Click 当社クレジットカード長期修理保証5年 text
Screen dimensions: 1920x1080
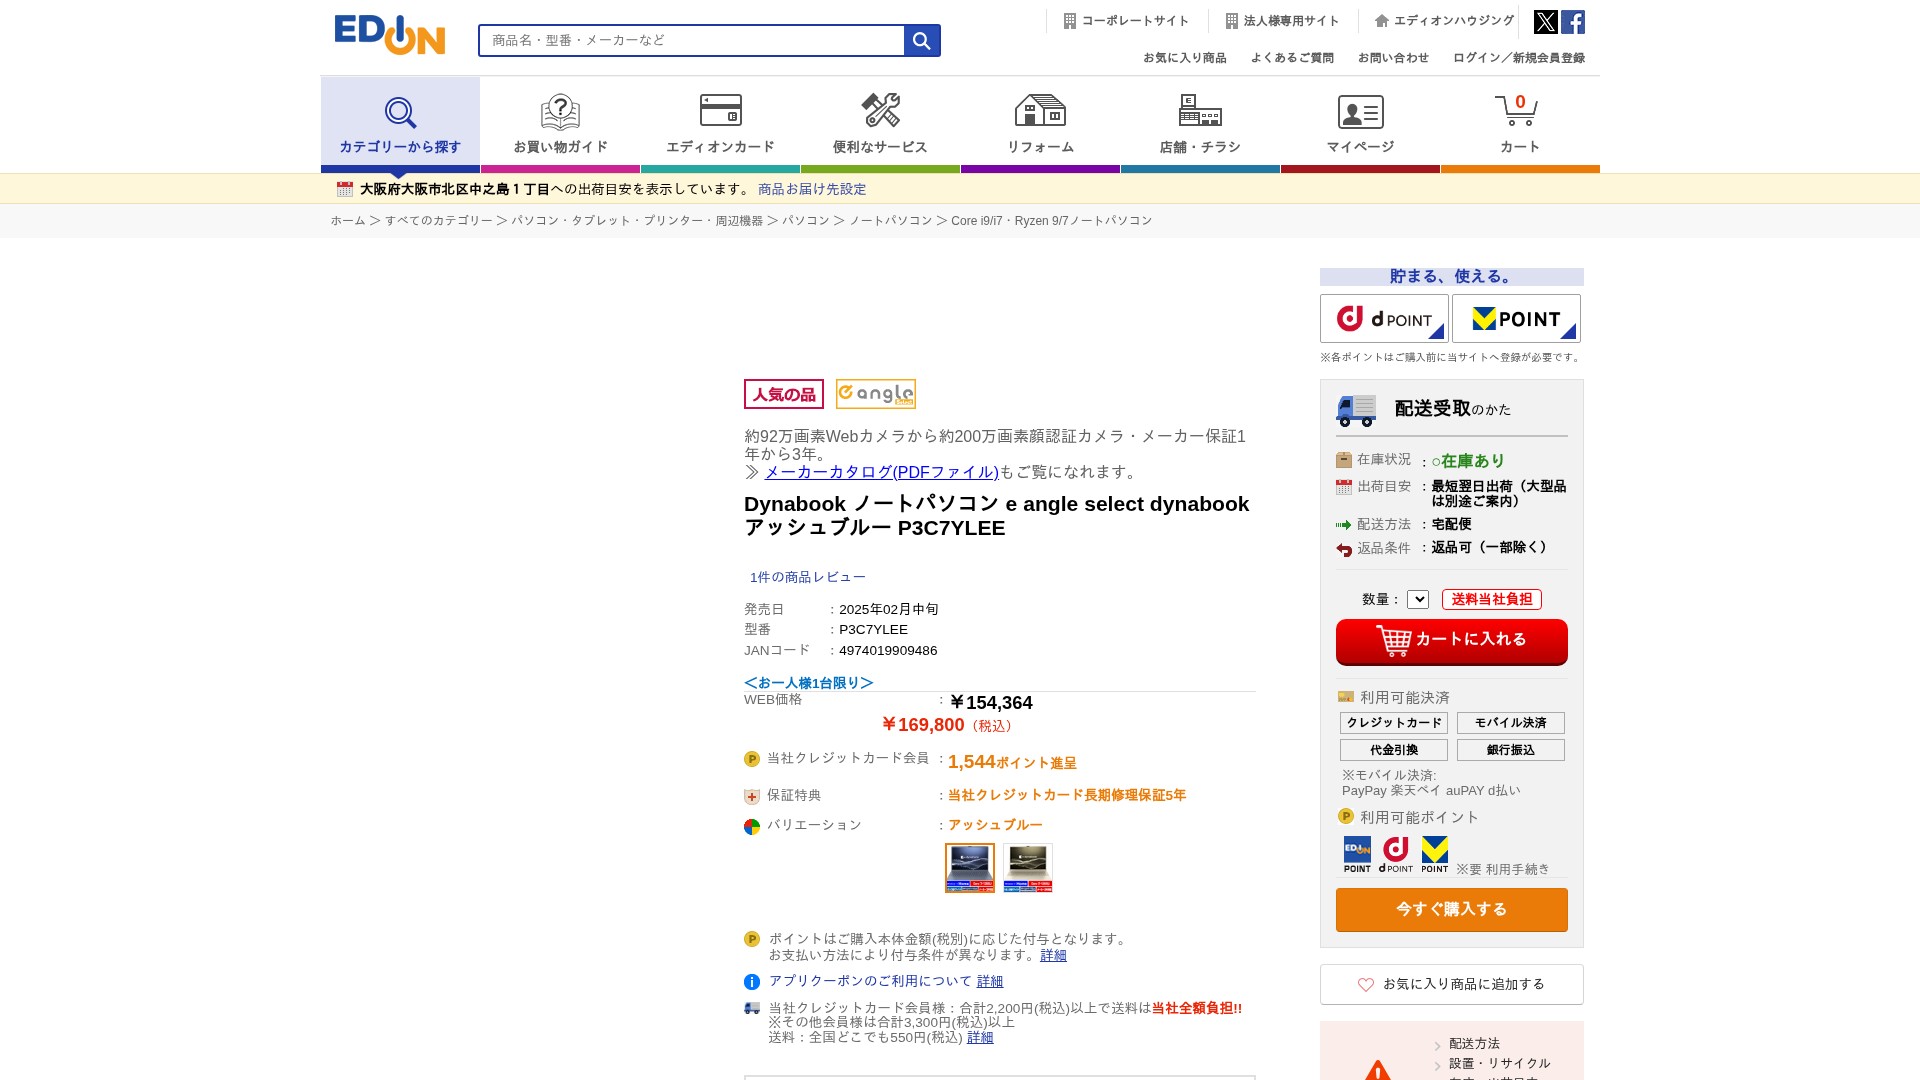1067,795
